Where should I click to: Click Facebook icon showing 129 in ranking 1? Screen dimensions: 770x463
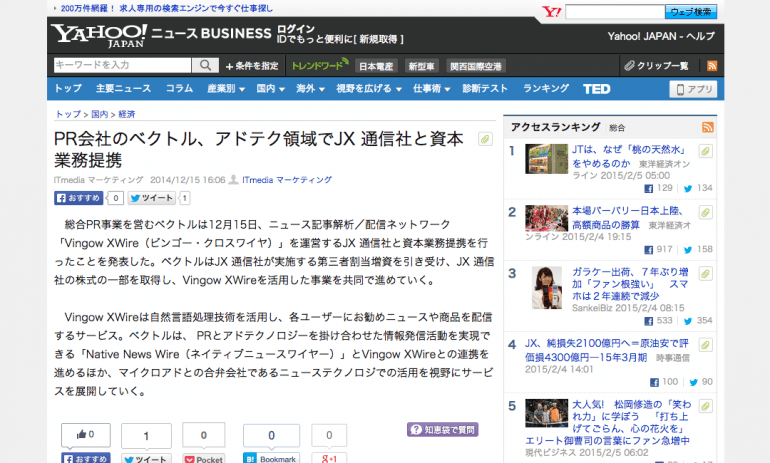click(648, 189)
